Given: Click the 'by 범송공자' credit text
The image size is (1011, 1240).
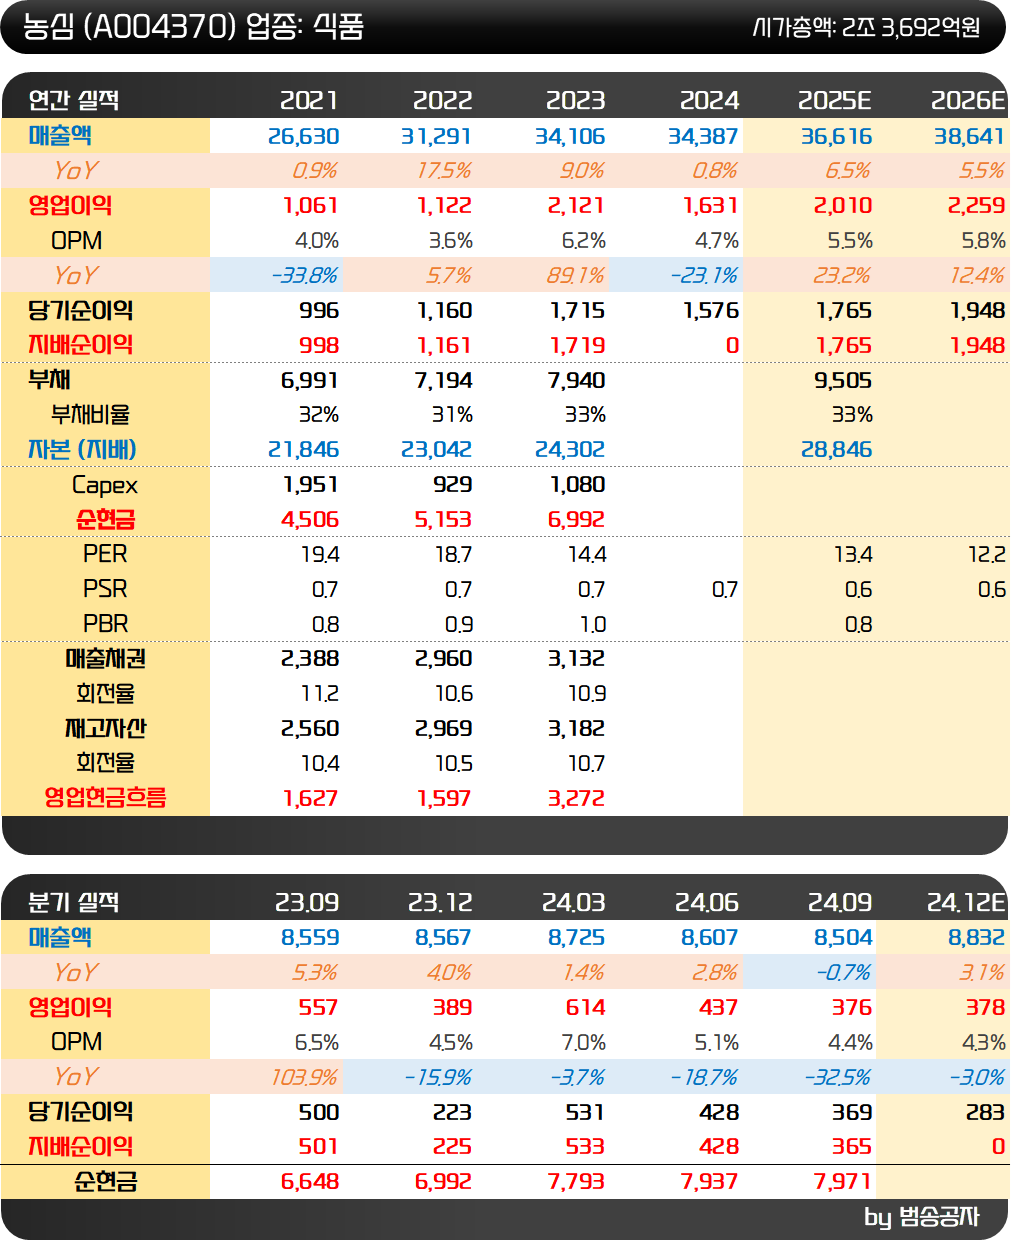Looking at the screenshot, I should [x=922, y=1217].
